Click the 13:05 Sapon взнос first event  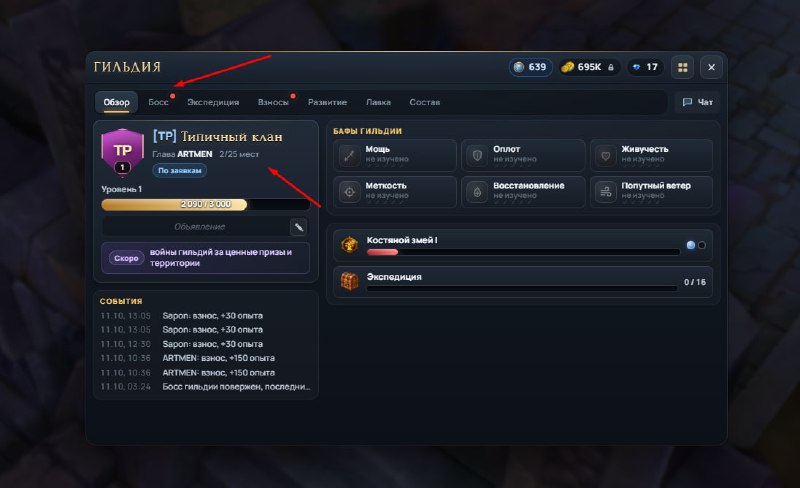coord(206,315)
